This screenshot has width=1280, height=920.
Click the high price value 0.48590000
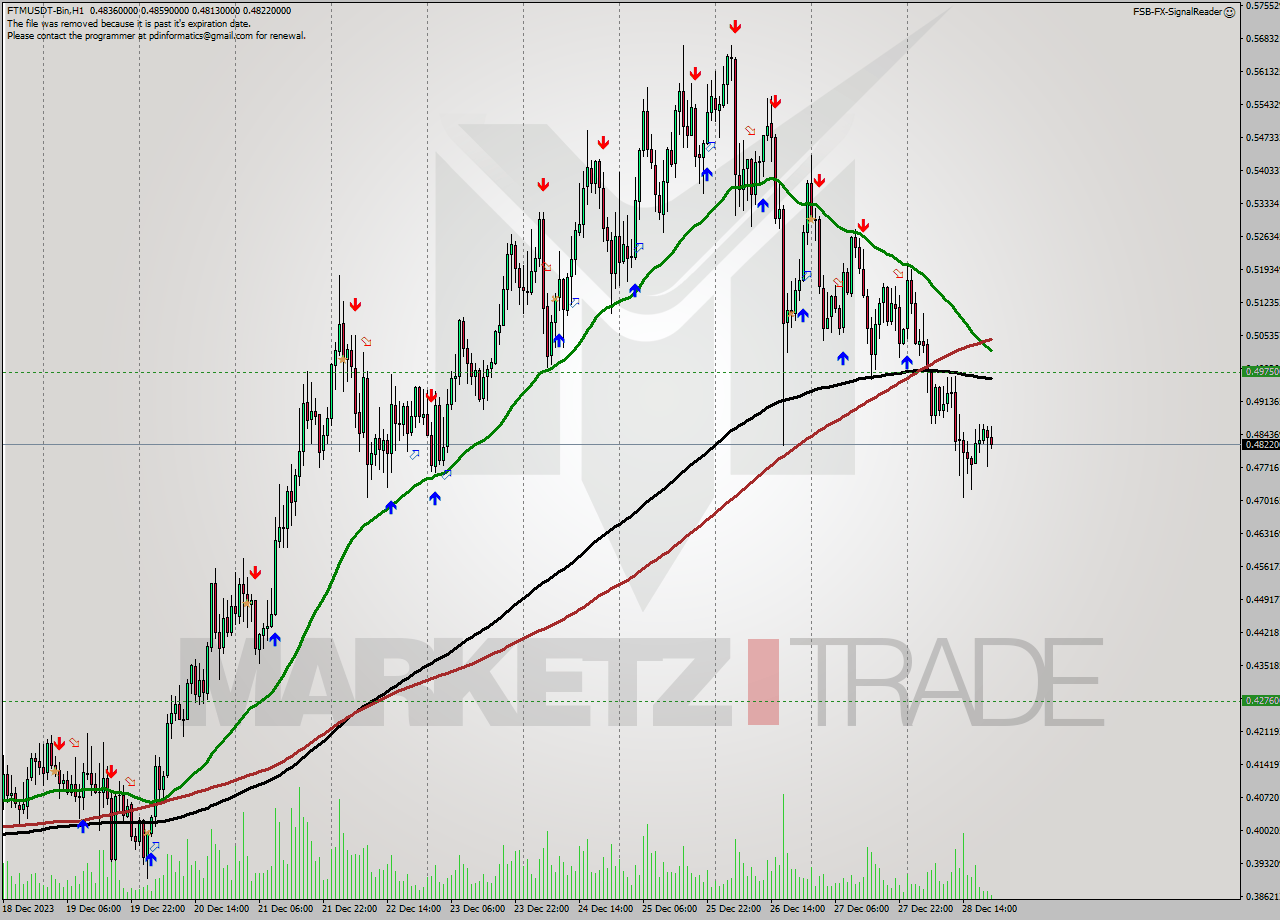[166, 11]
